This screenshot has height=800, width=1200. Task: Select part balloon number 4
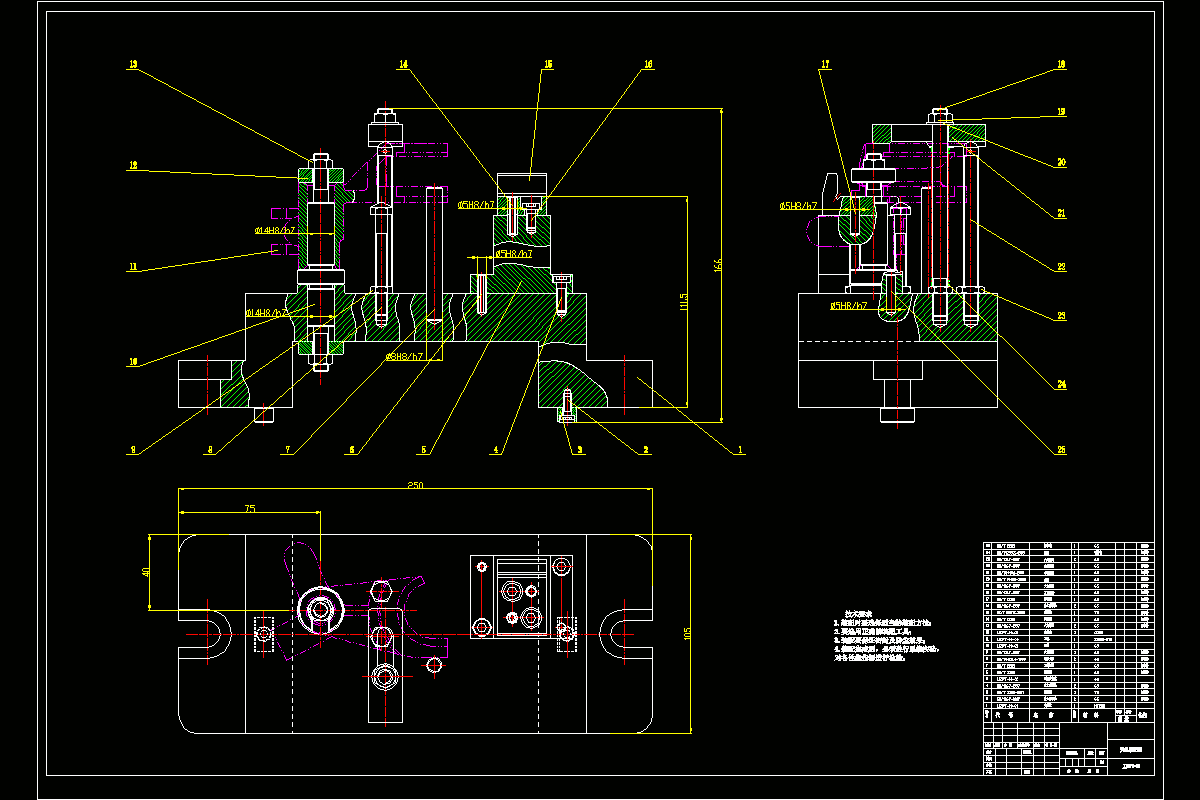(x=495, y=450)
